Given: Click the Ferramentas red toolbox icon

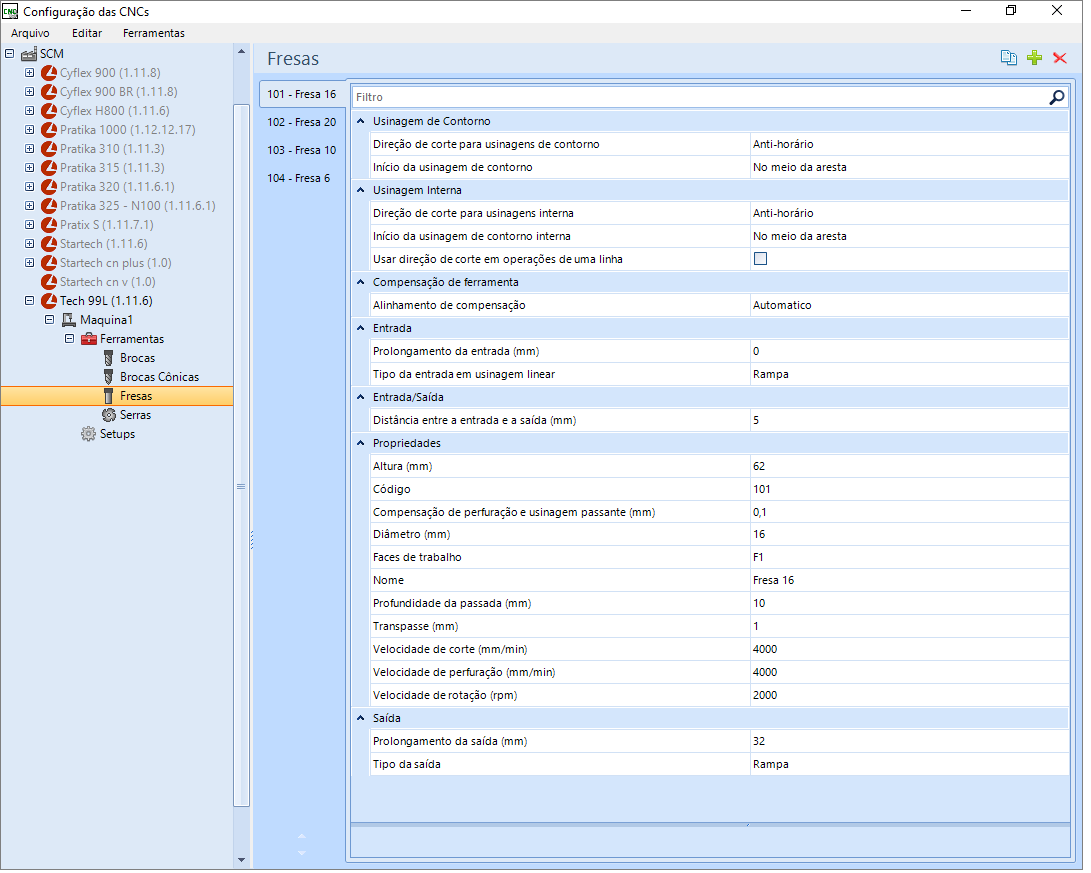Looking at the screenshot, I should pyautogui.click(x=89, y=341).
